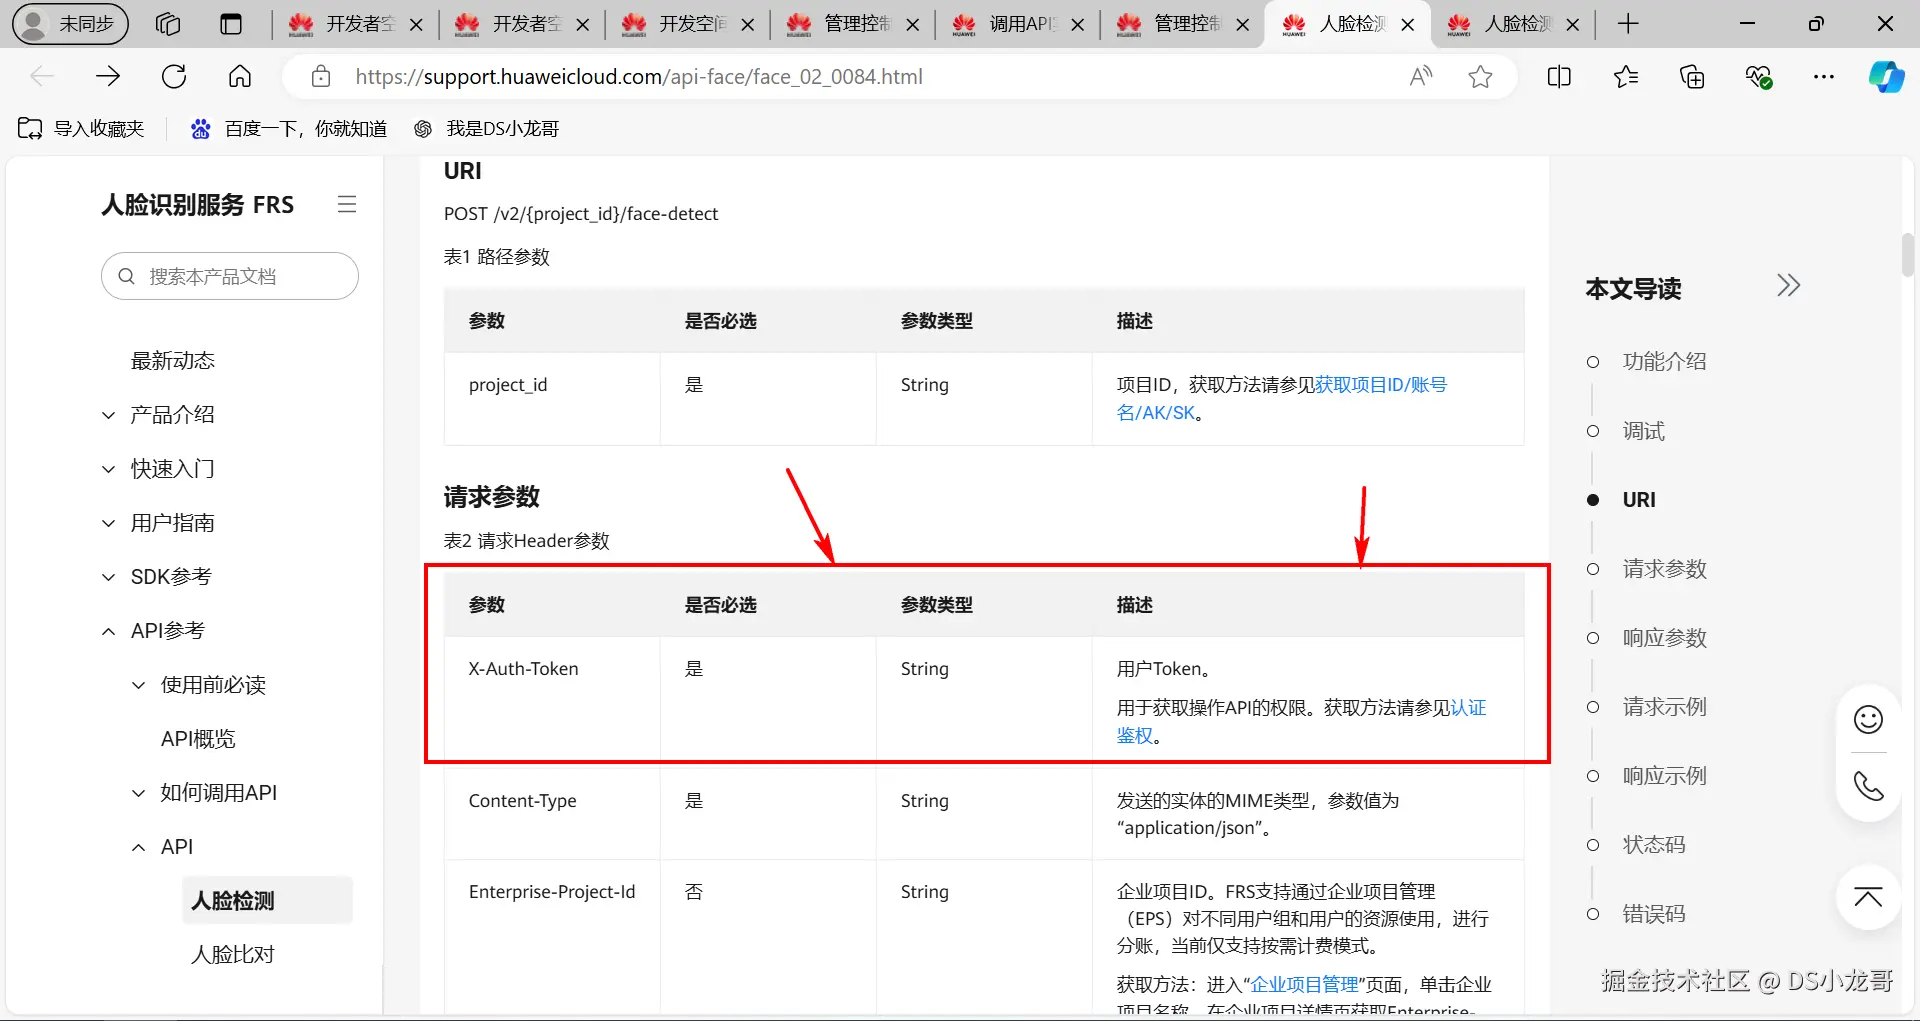The width and height of the screenshot is (1920, 1021).
Task: Open the smiley feedback icon
Action: click(1868, 719)
